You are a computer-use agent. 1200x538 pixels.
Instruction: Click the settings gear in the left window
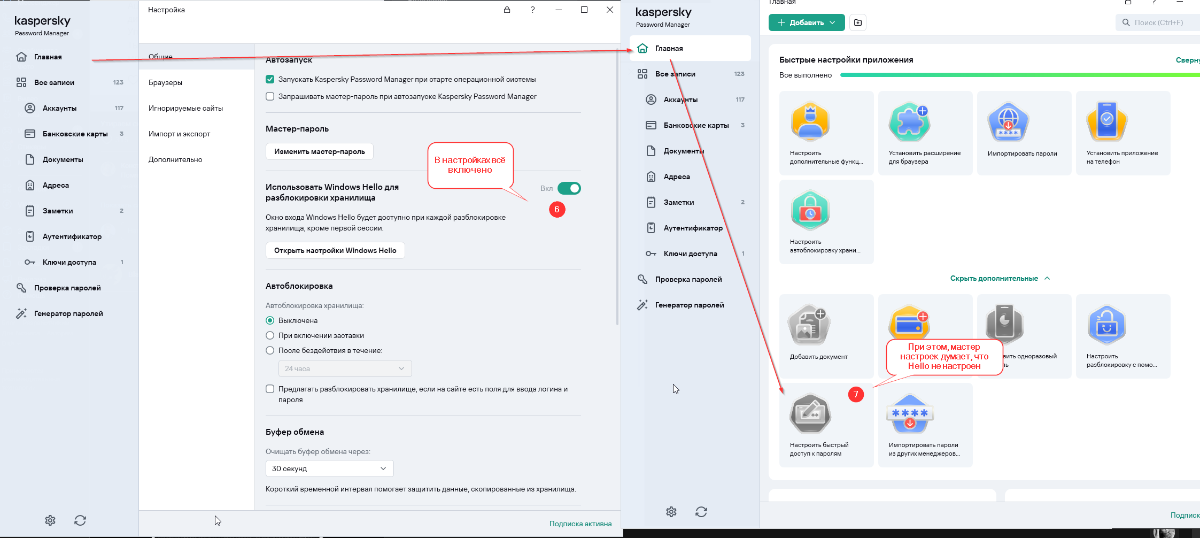tap(50, 520)
